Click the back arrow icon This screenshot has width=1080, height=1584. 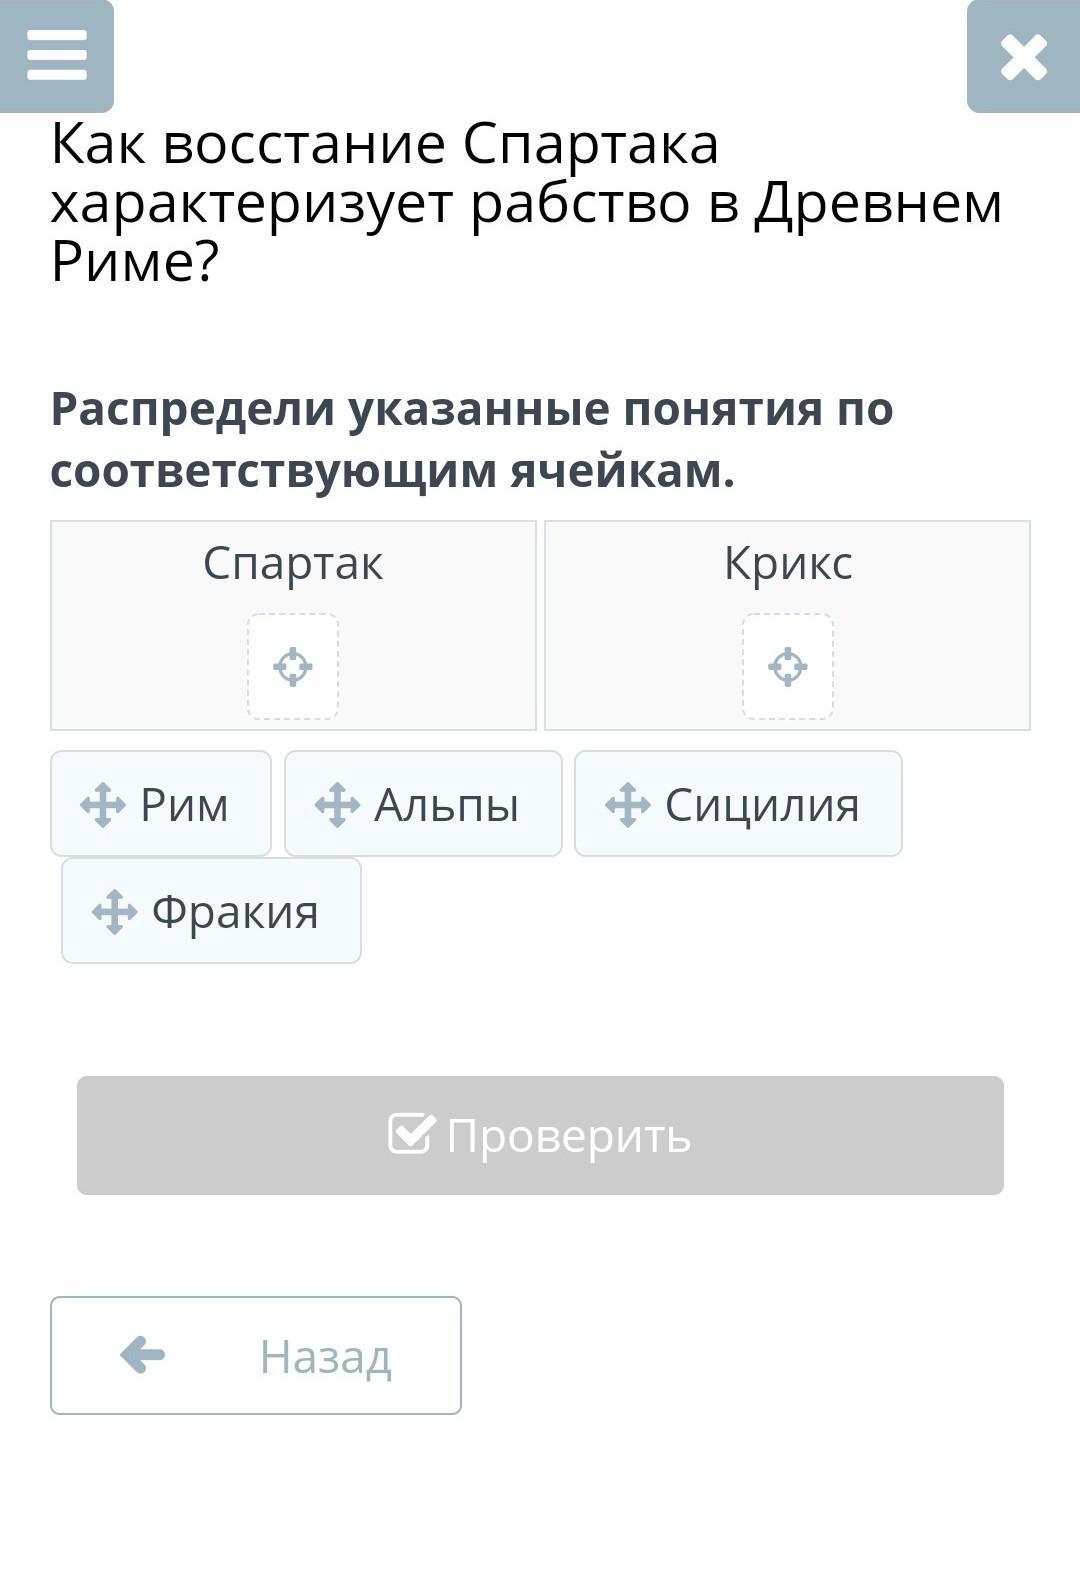click(142, 1356)
